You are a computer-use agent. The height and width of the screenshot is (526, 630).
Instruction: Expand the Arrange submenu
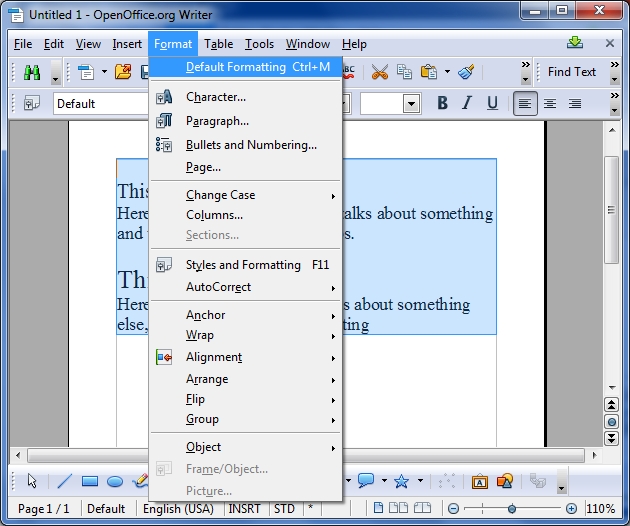coord(245,379)
